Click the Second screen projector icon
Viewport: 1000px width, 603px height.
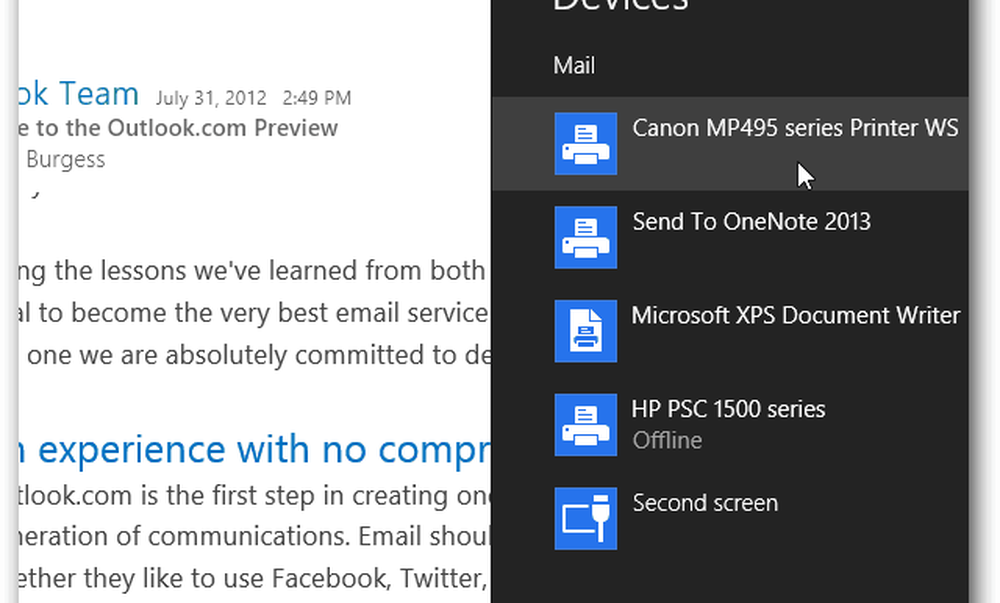585,518
